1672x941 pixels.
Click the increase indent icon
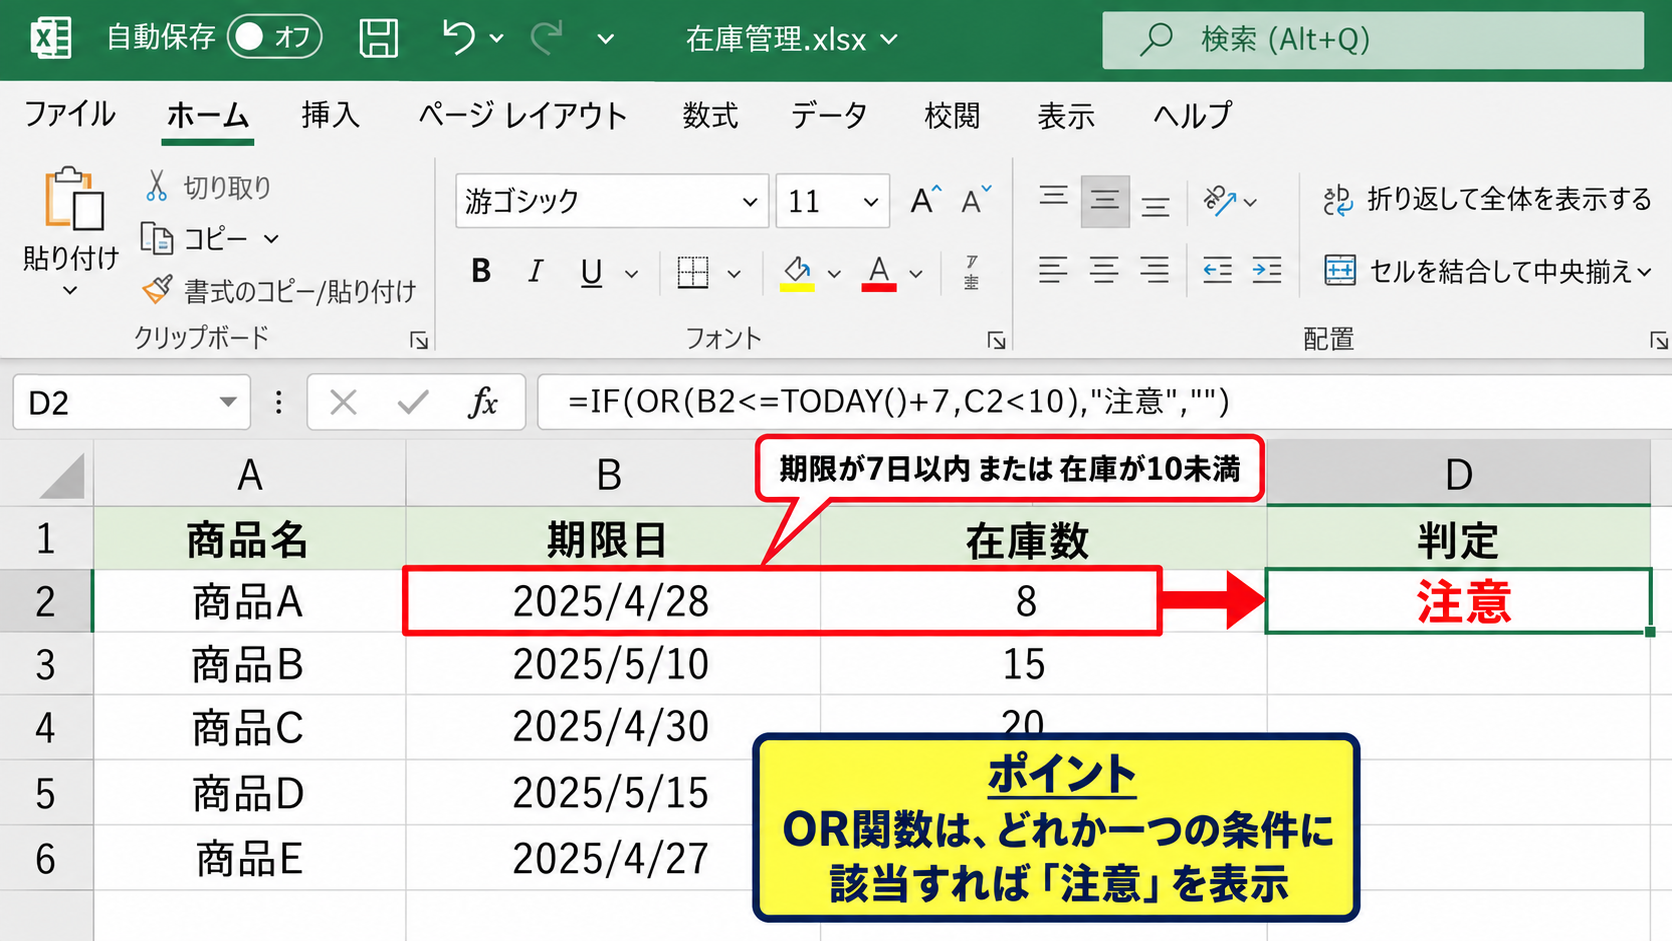pos(1267,270)
